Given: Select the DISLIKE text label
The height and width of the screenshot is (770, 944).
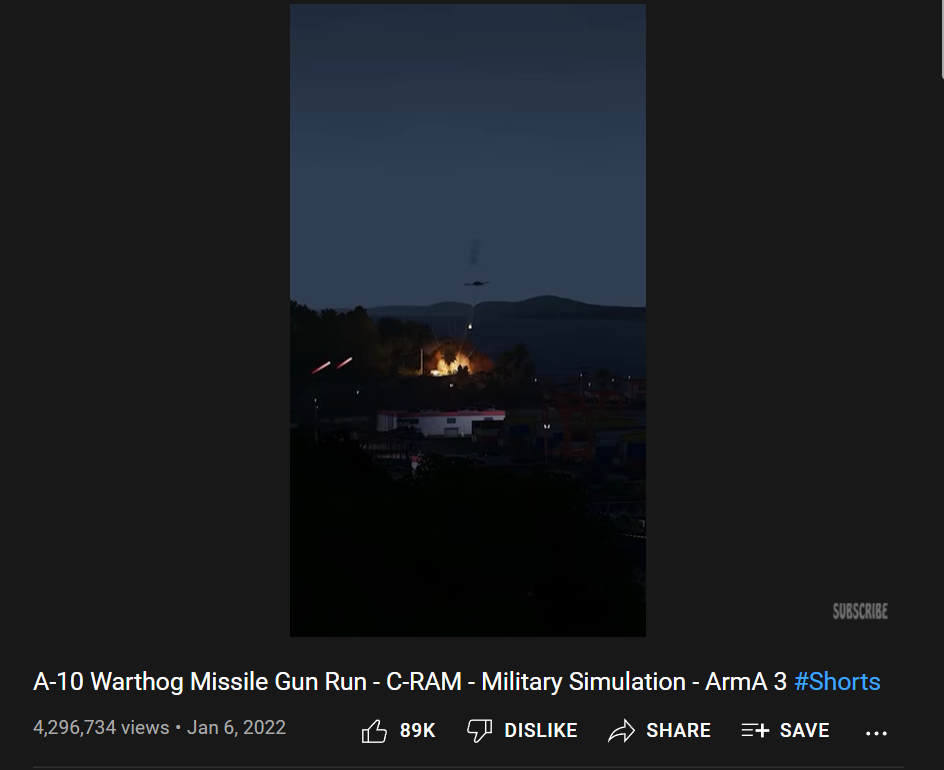Looking at the screenshot, I should [541, 730].
